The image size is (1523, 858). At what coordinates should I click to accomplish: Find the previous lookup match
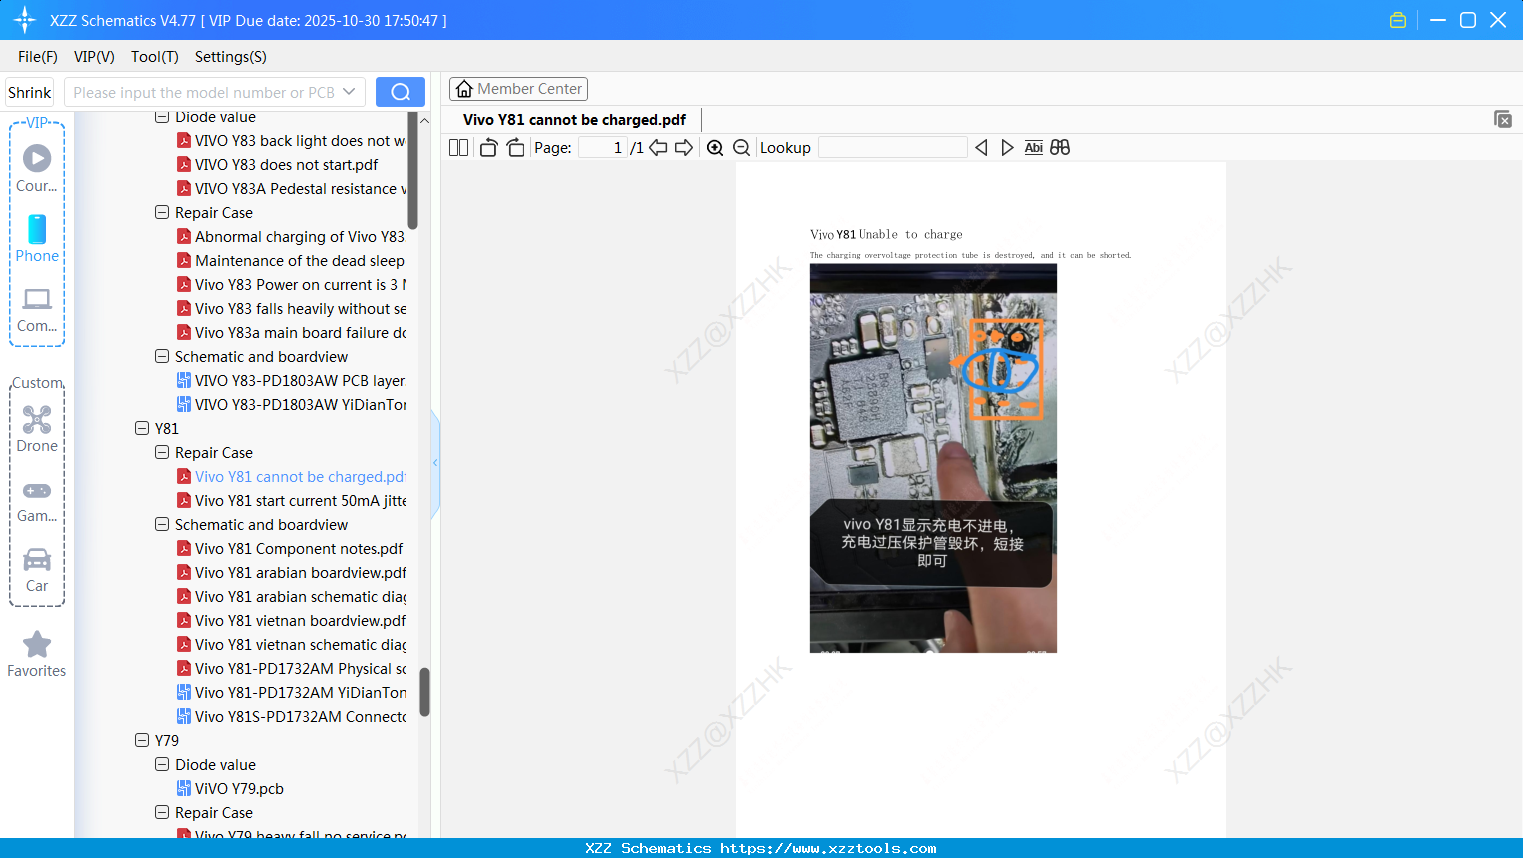(x=981, y=148)
